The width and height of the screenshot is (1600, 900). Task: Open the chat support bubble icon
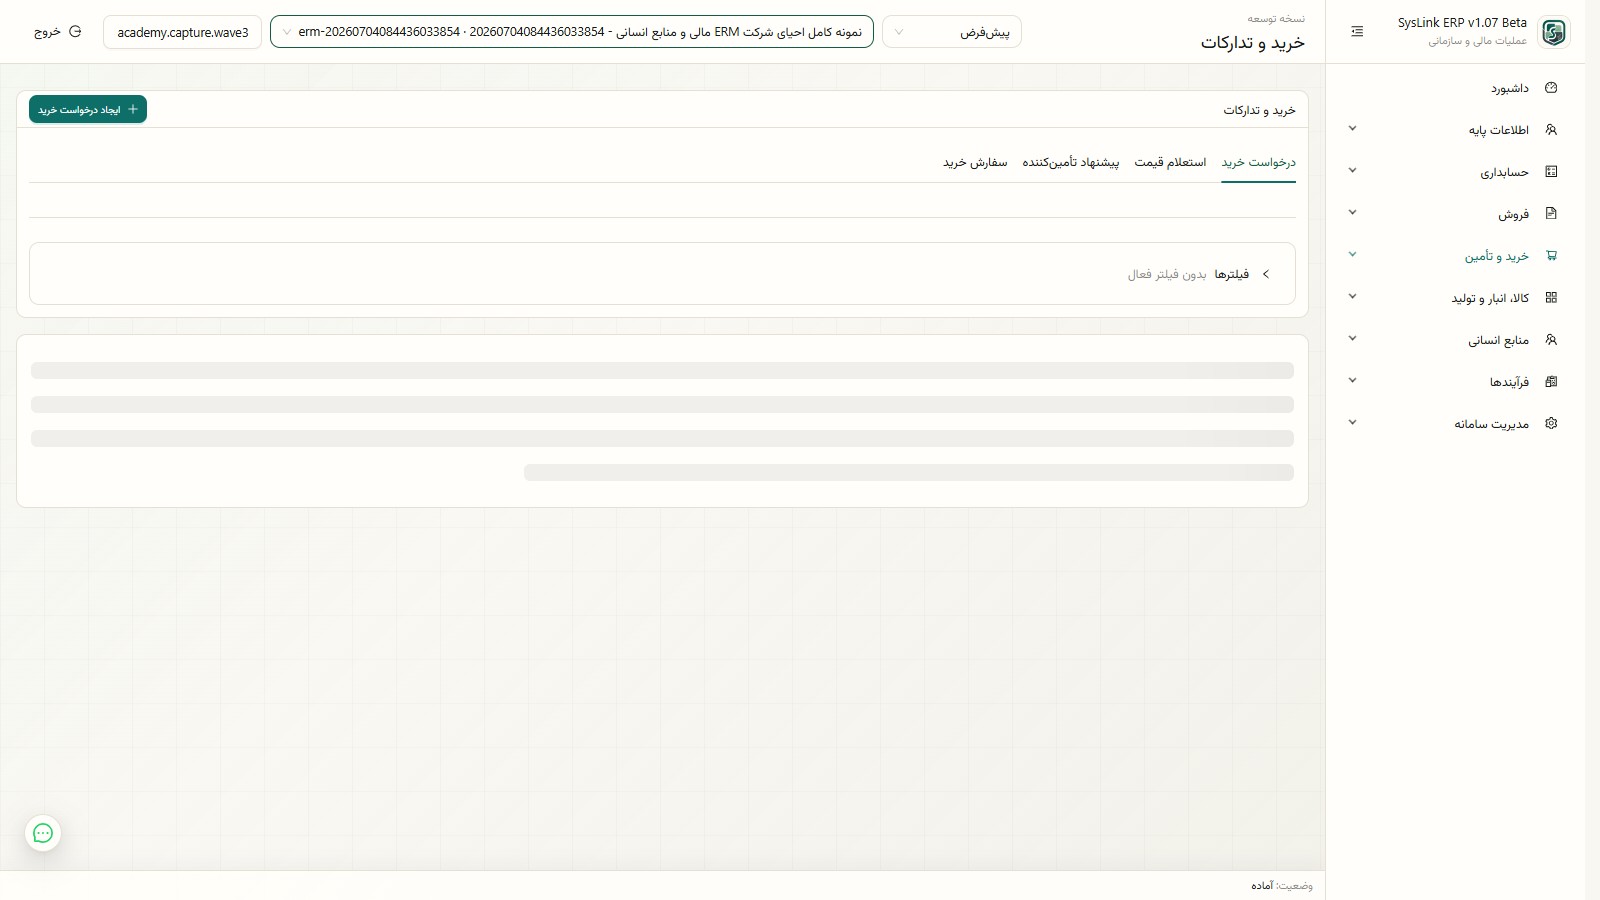click(43, 833)
